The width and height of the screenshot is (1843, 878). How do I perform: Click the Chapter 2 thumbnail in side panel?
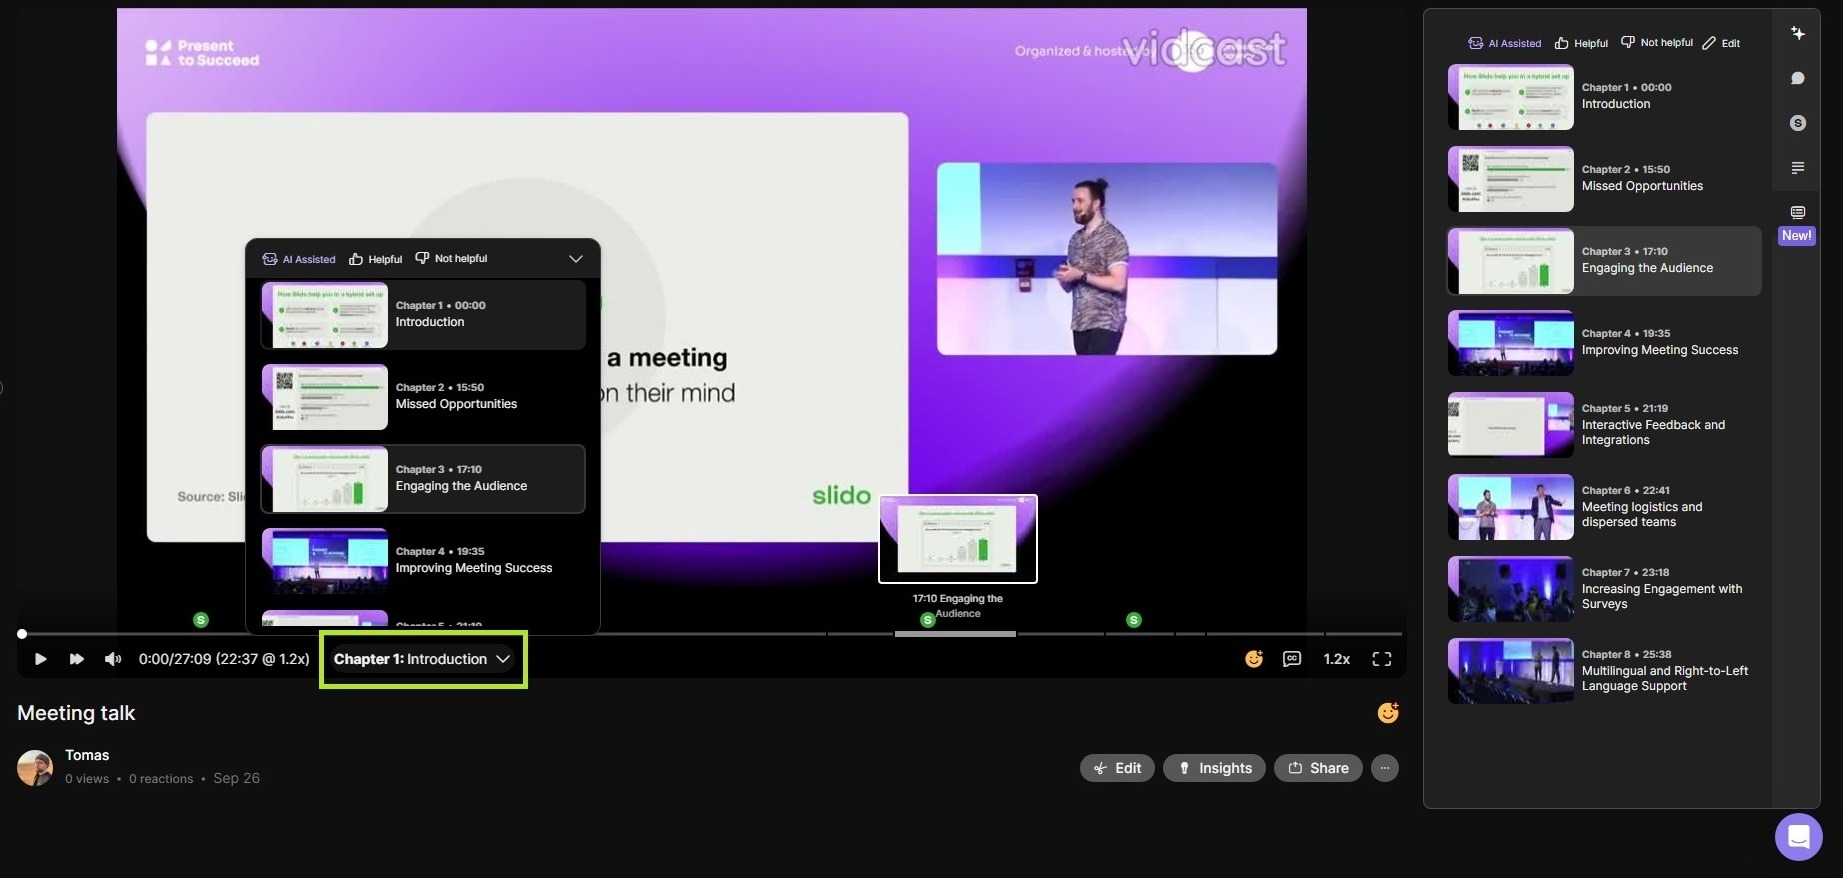(1510, 179)
